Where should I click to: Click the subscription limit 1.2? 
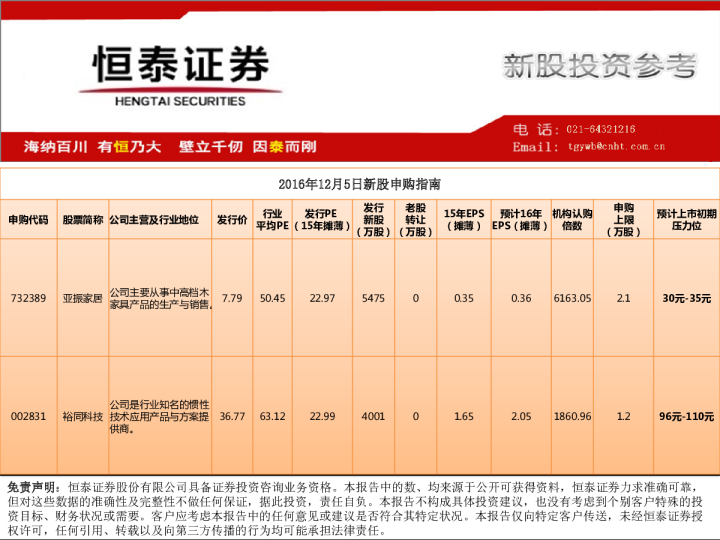pyautogui.click(x=624, y=416)
